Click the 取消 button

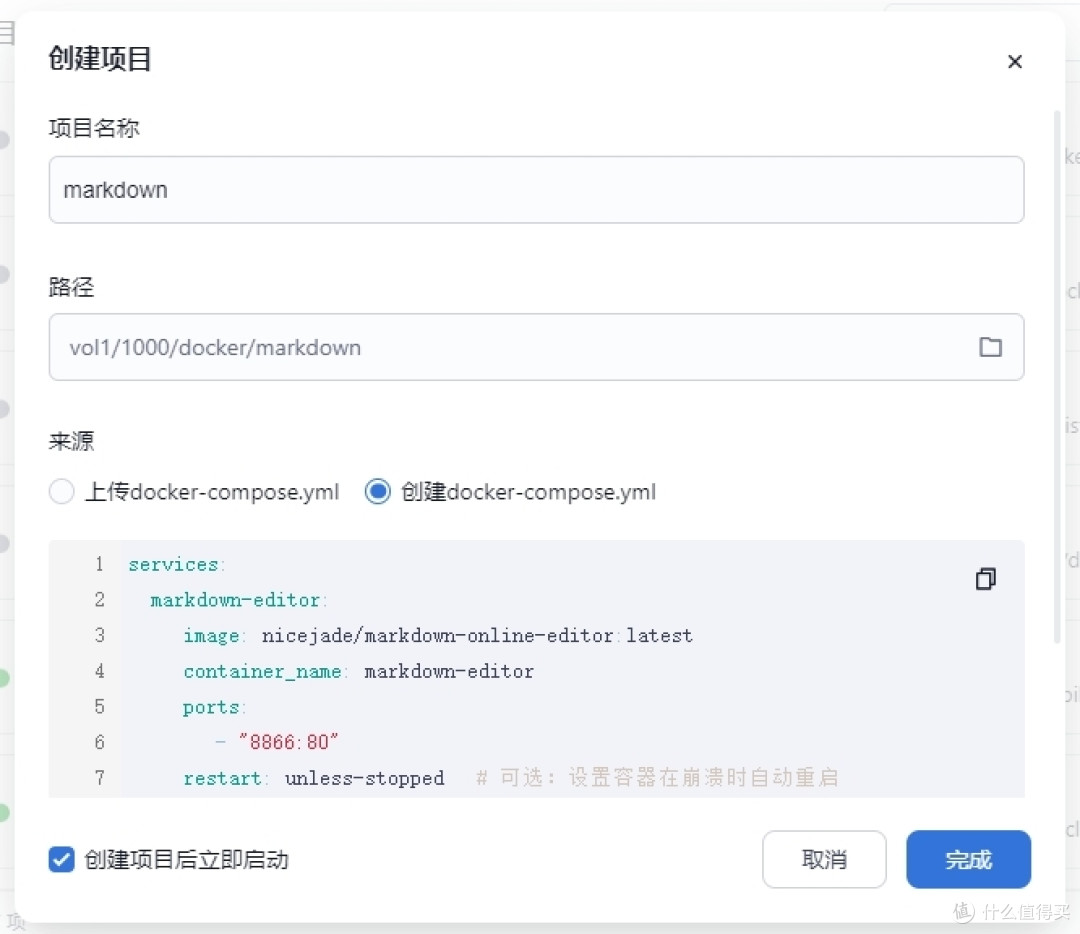(824, 859)
